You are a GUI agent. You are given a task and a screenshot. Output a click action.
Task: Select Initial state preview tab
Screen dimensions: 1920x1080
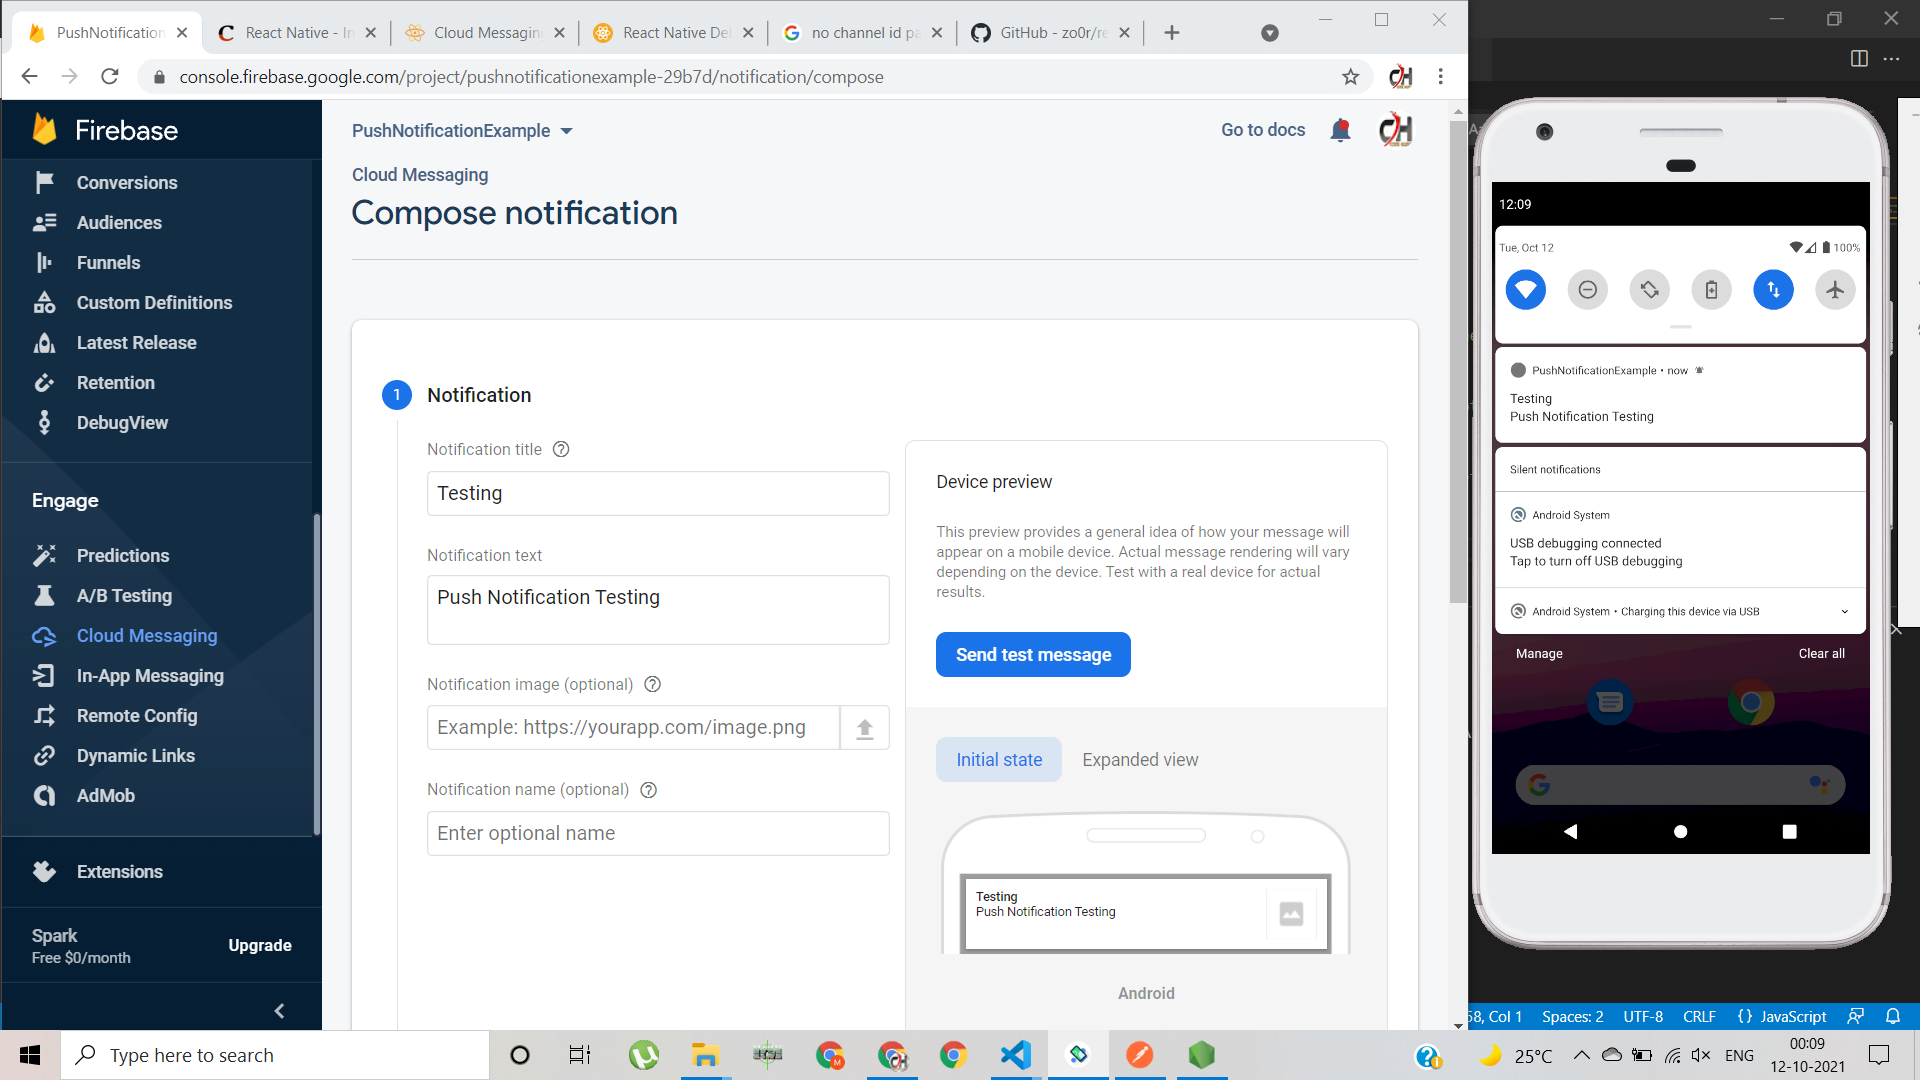point(999,760)
